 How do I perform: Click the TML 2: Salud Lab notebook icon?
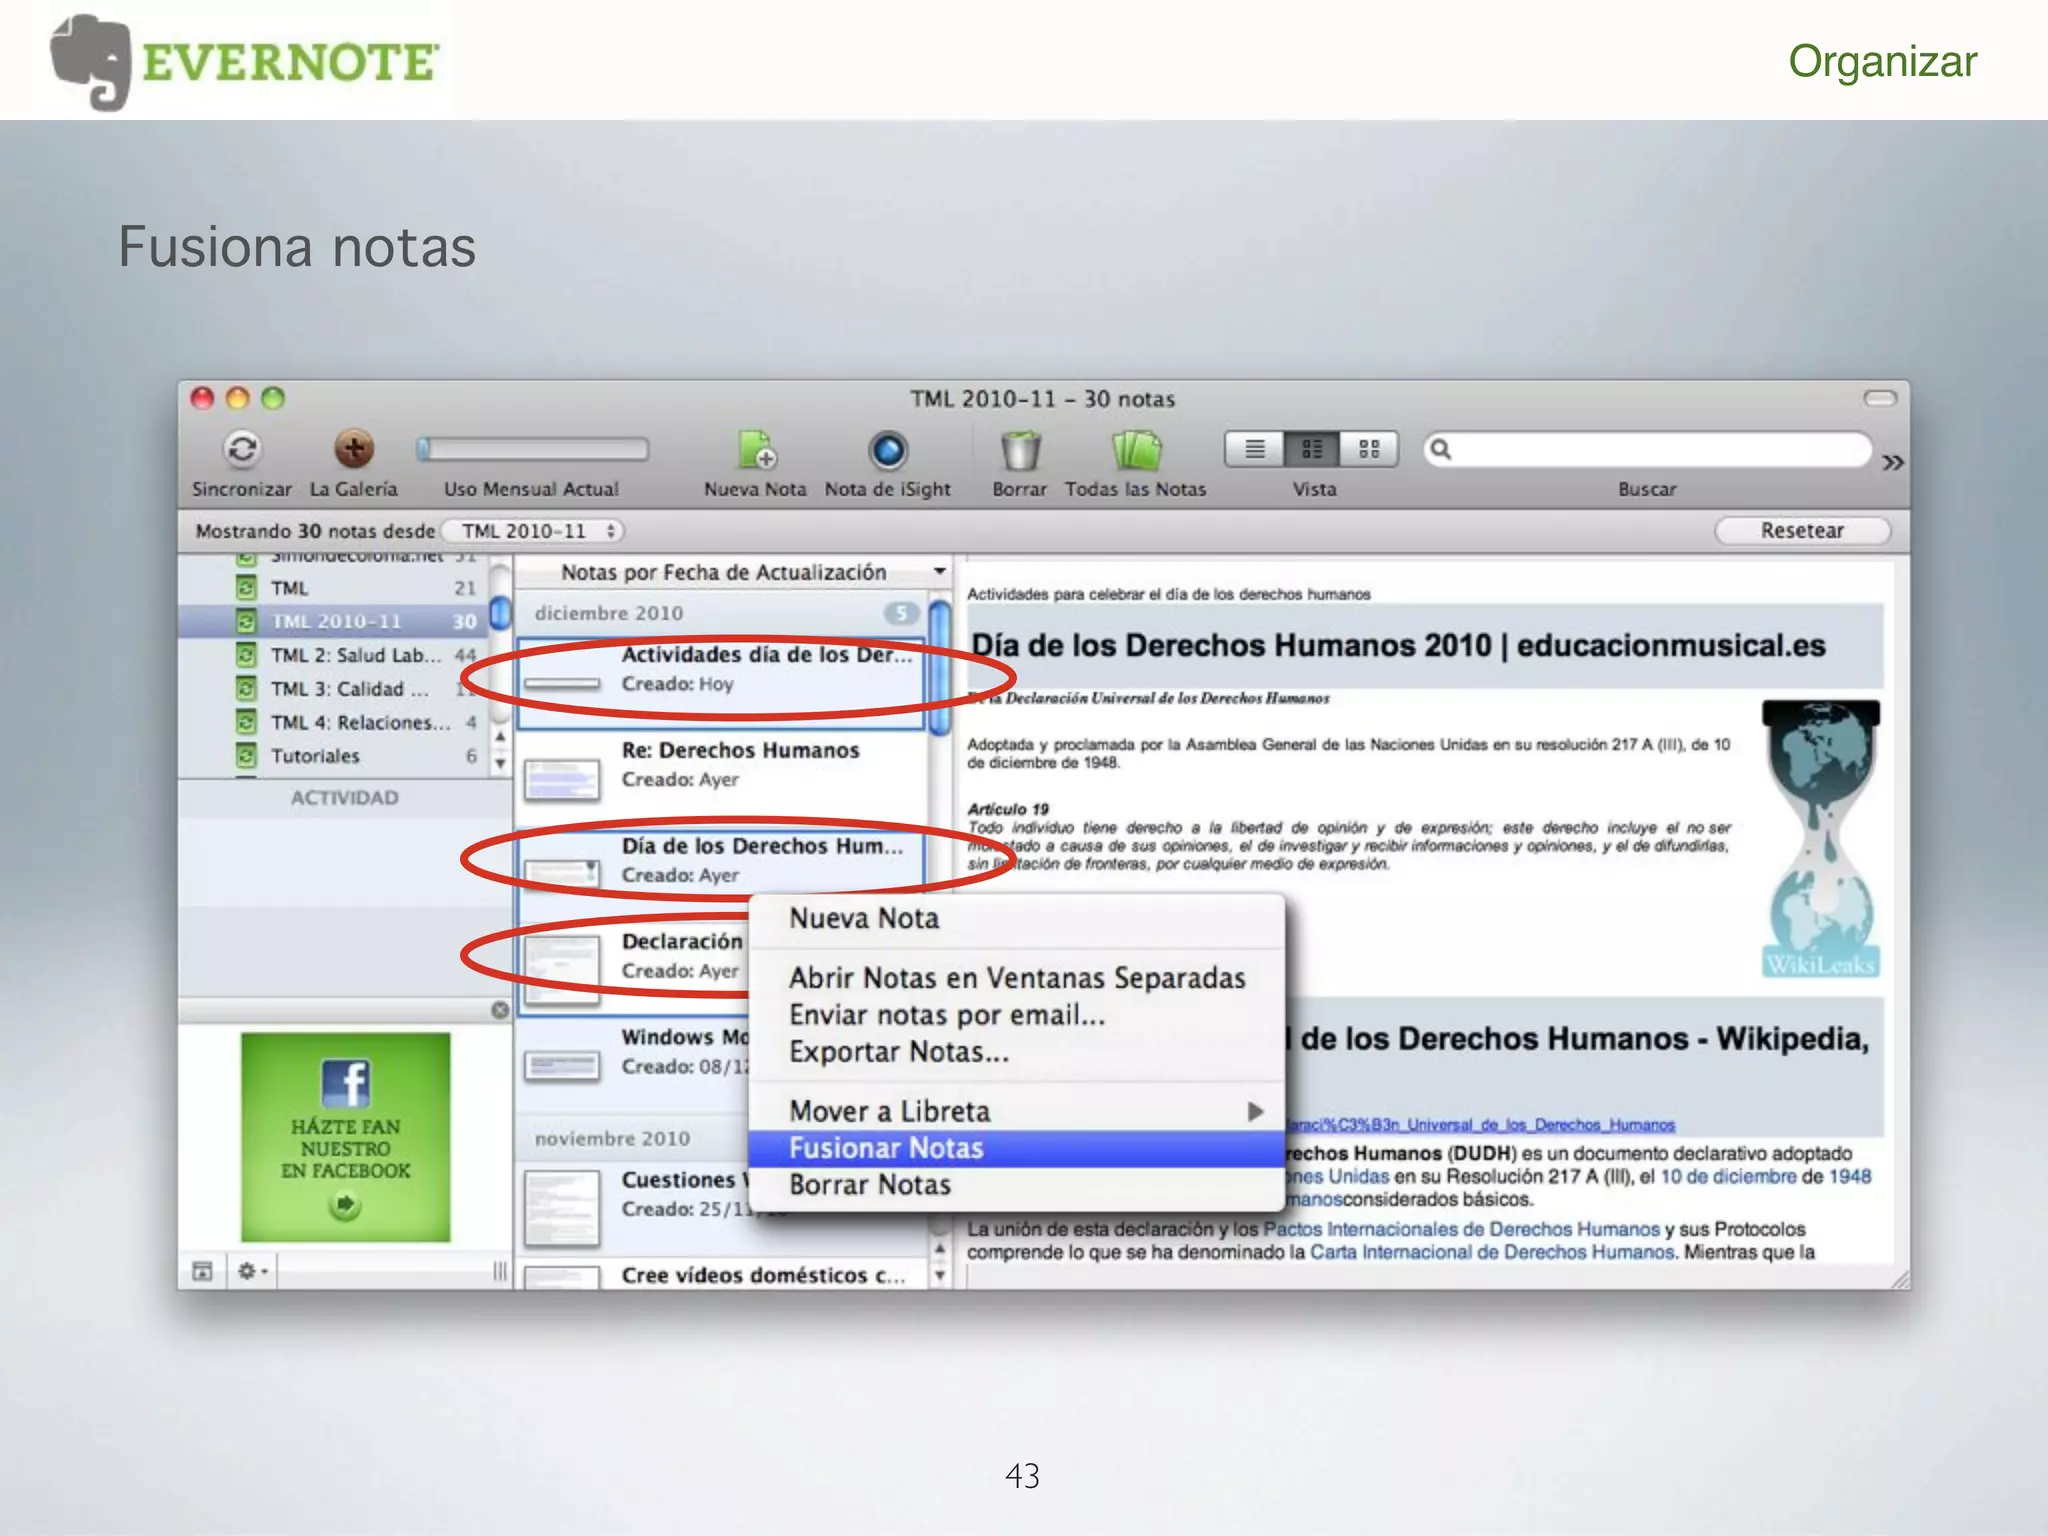246,655
